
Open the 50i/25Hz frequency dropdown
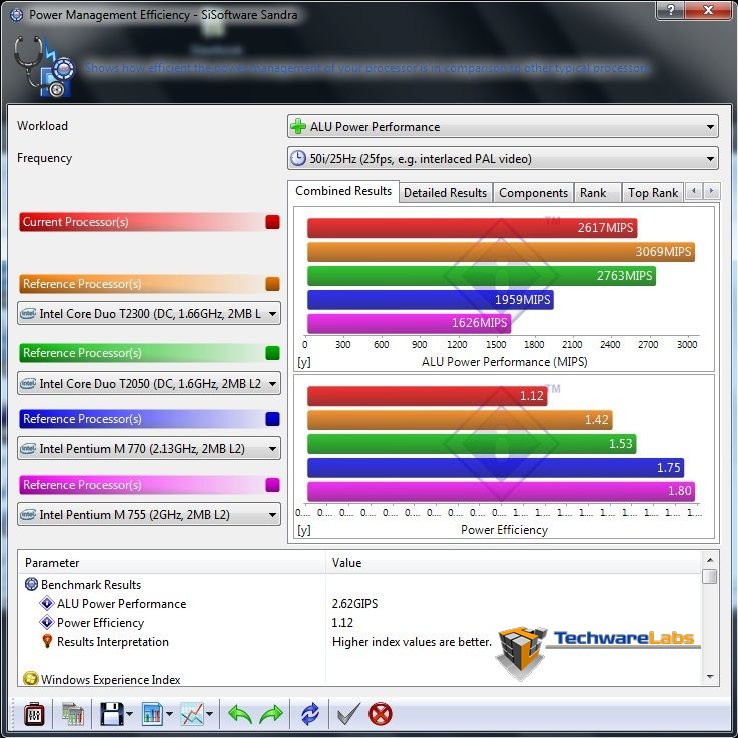[x=502, y=159]
